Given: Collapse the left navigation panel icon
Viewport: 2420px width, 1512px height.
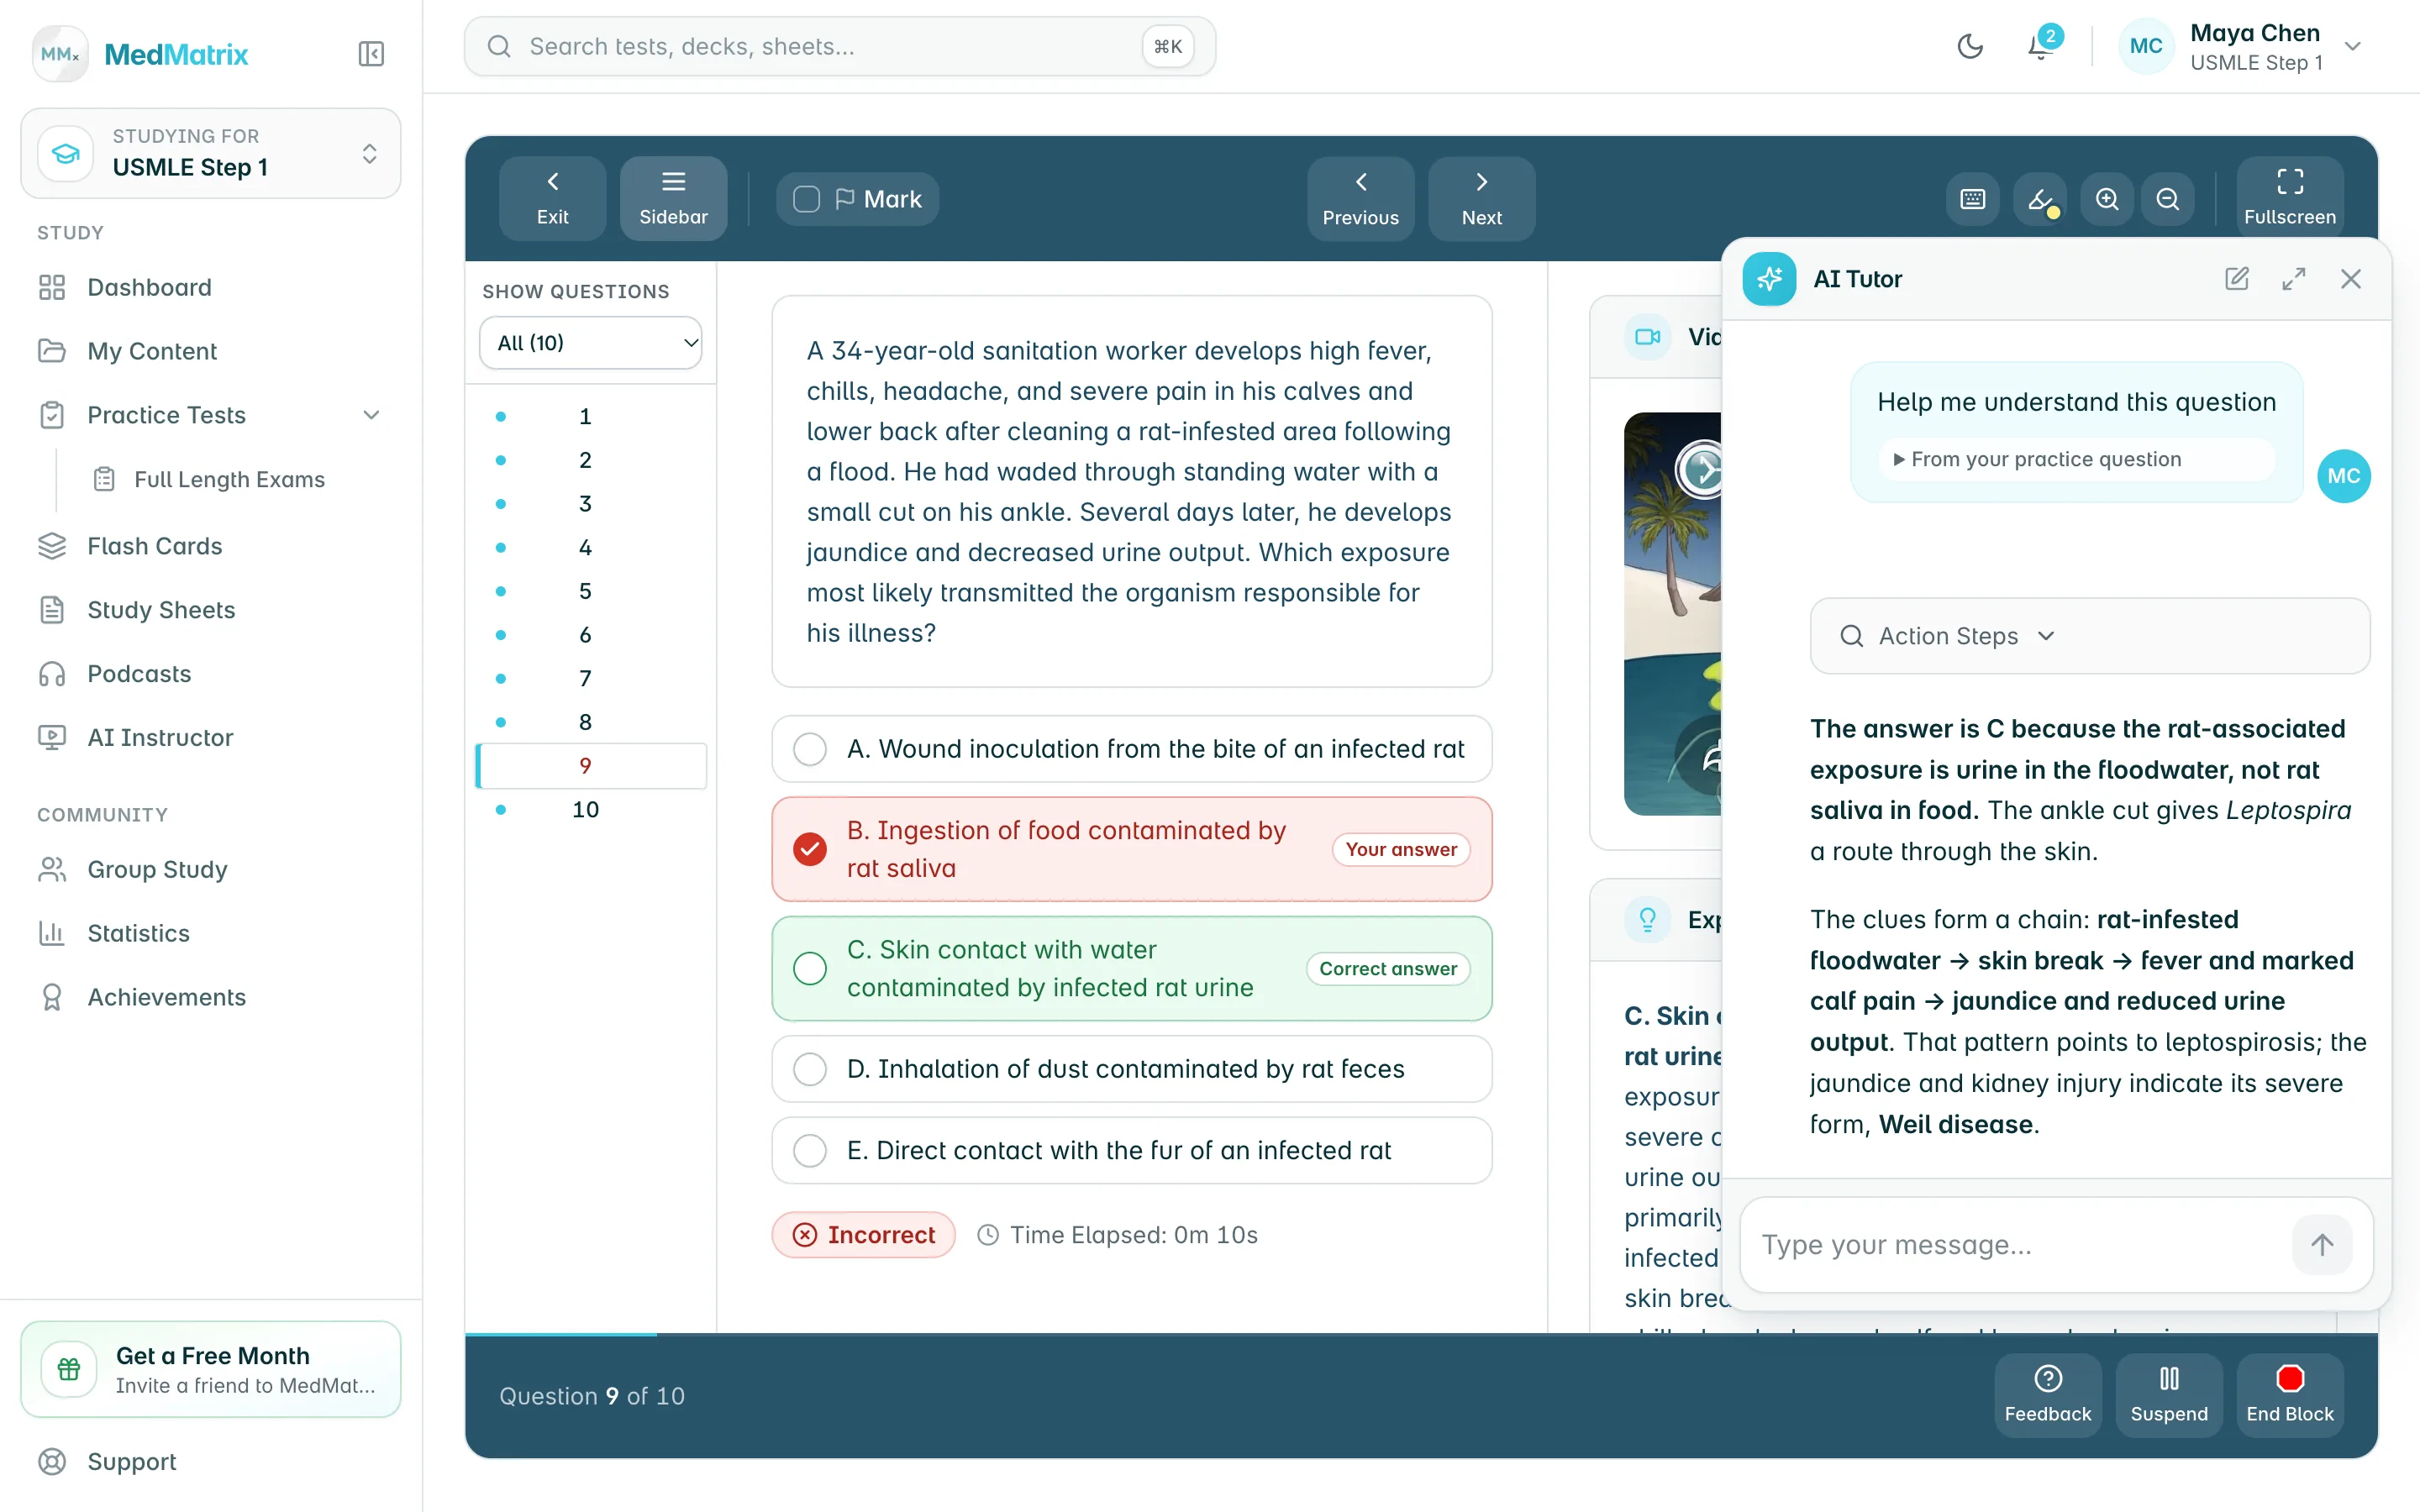Looking at the screenshot, I should 371,53.
